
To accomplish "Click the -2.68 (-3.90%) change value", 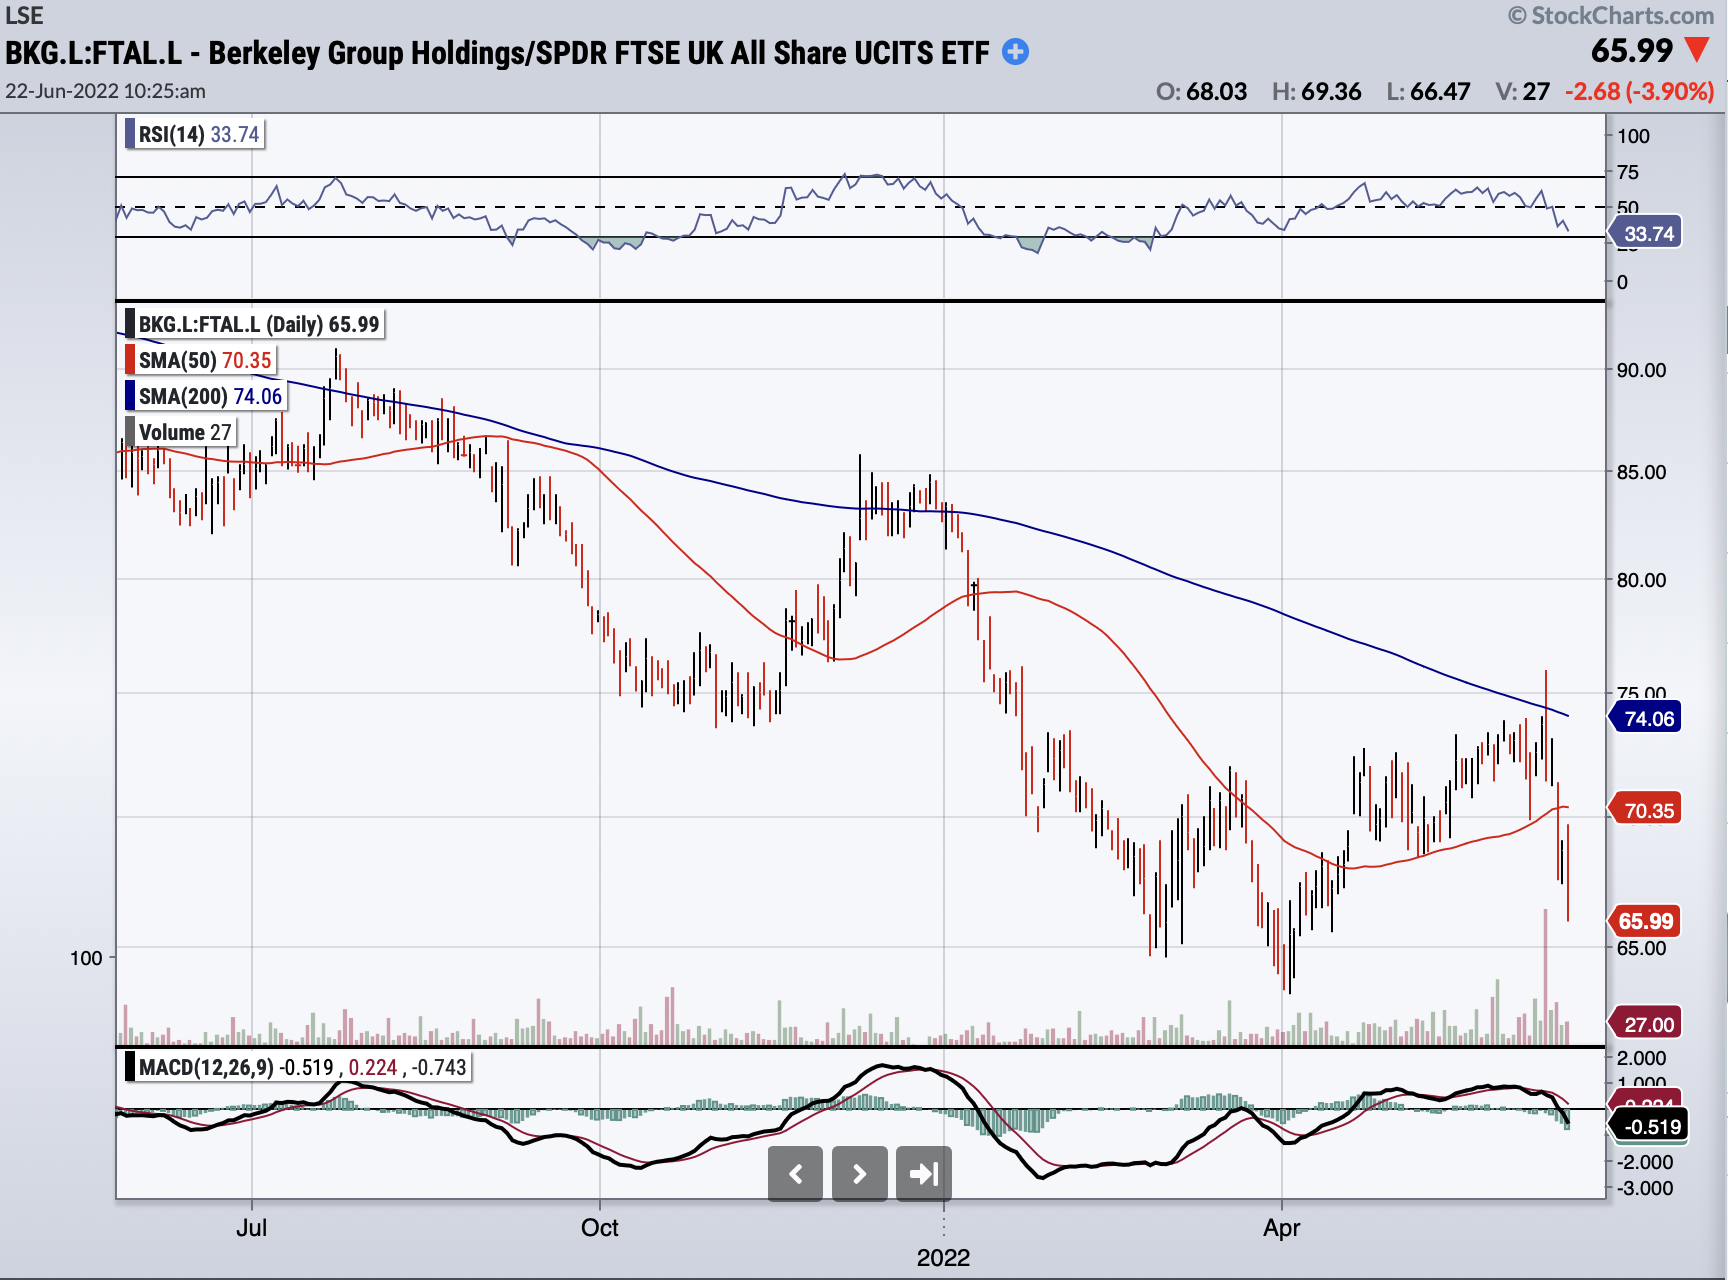I will point(1640,91).
